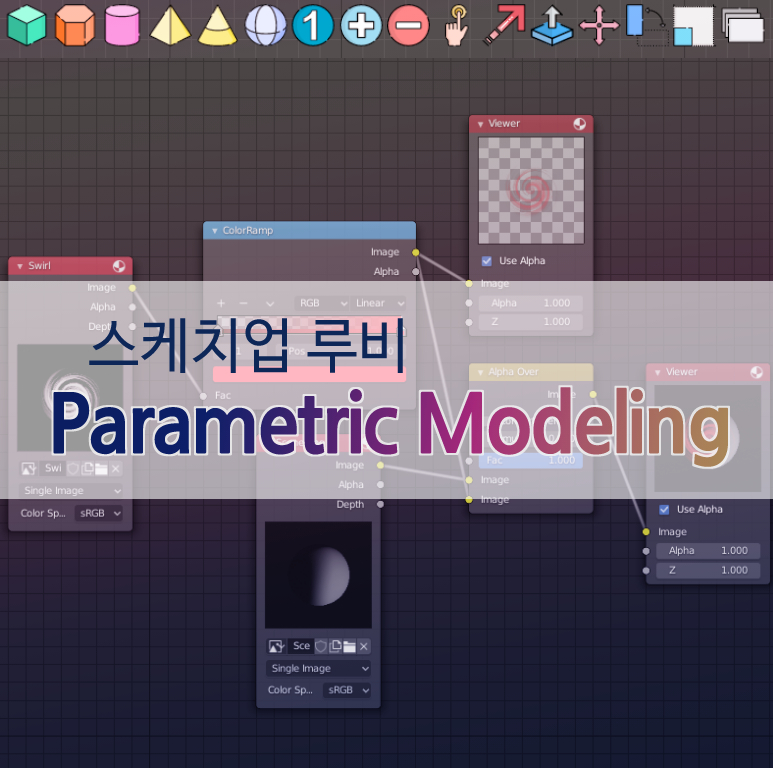Click the ColorRamp Image output socket
Screen dimensions: 773x768
click(x=416, y=252)
